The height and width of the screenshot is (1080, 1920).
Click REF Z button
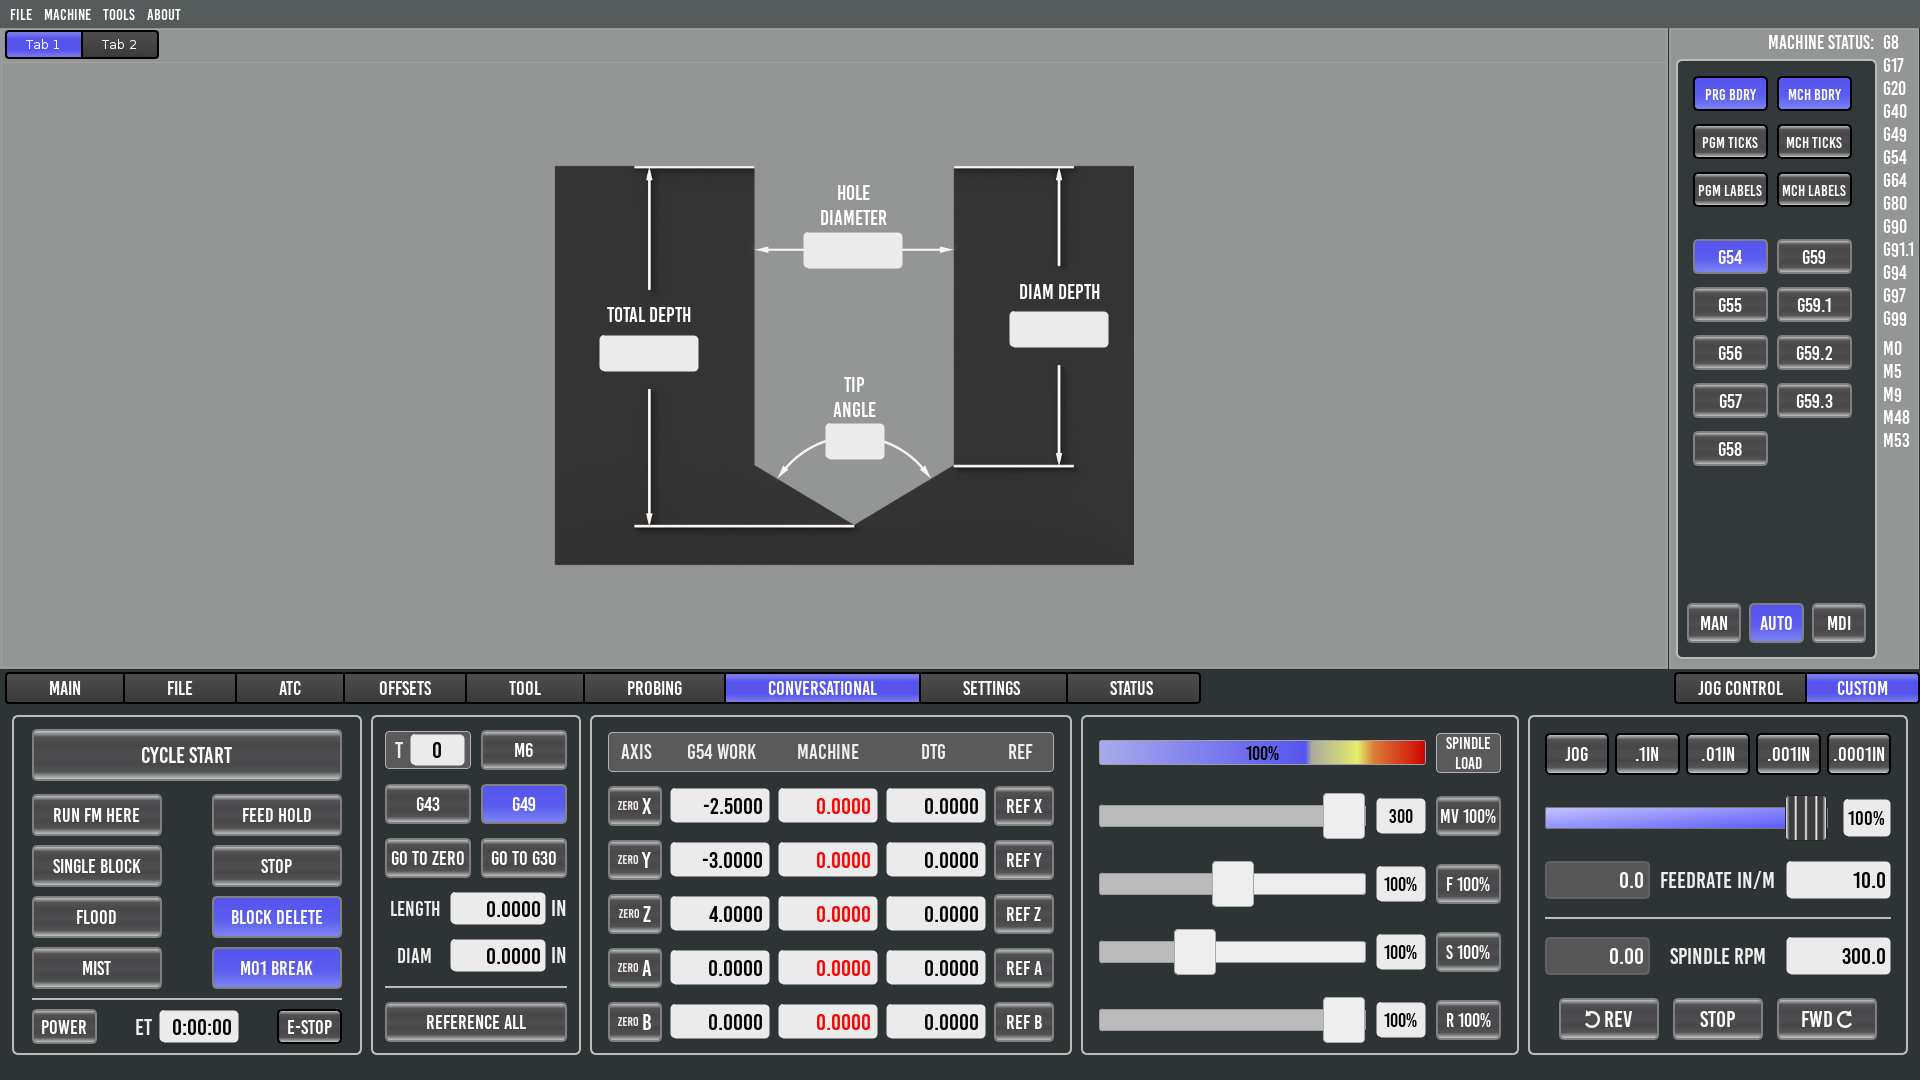tap(1024, 914)
